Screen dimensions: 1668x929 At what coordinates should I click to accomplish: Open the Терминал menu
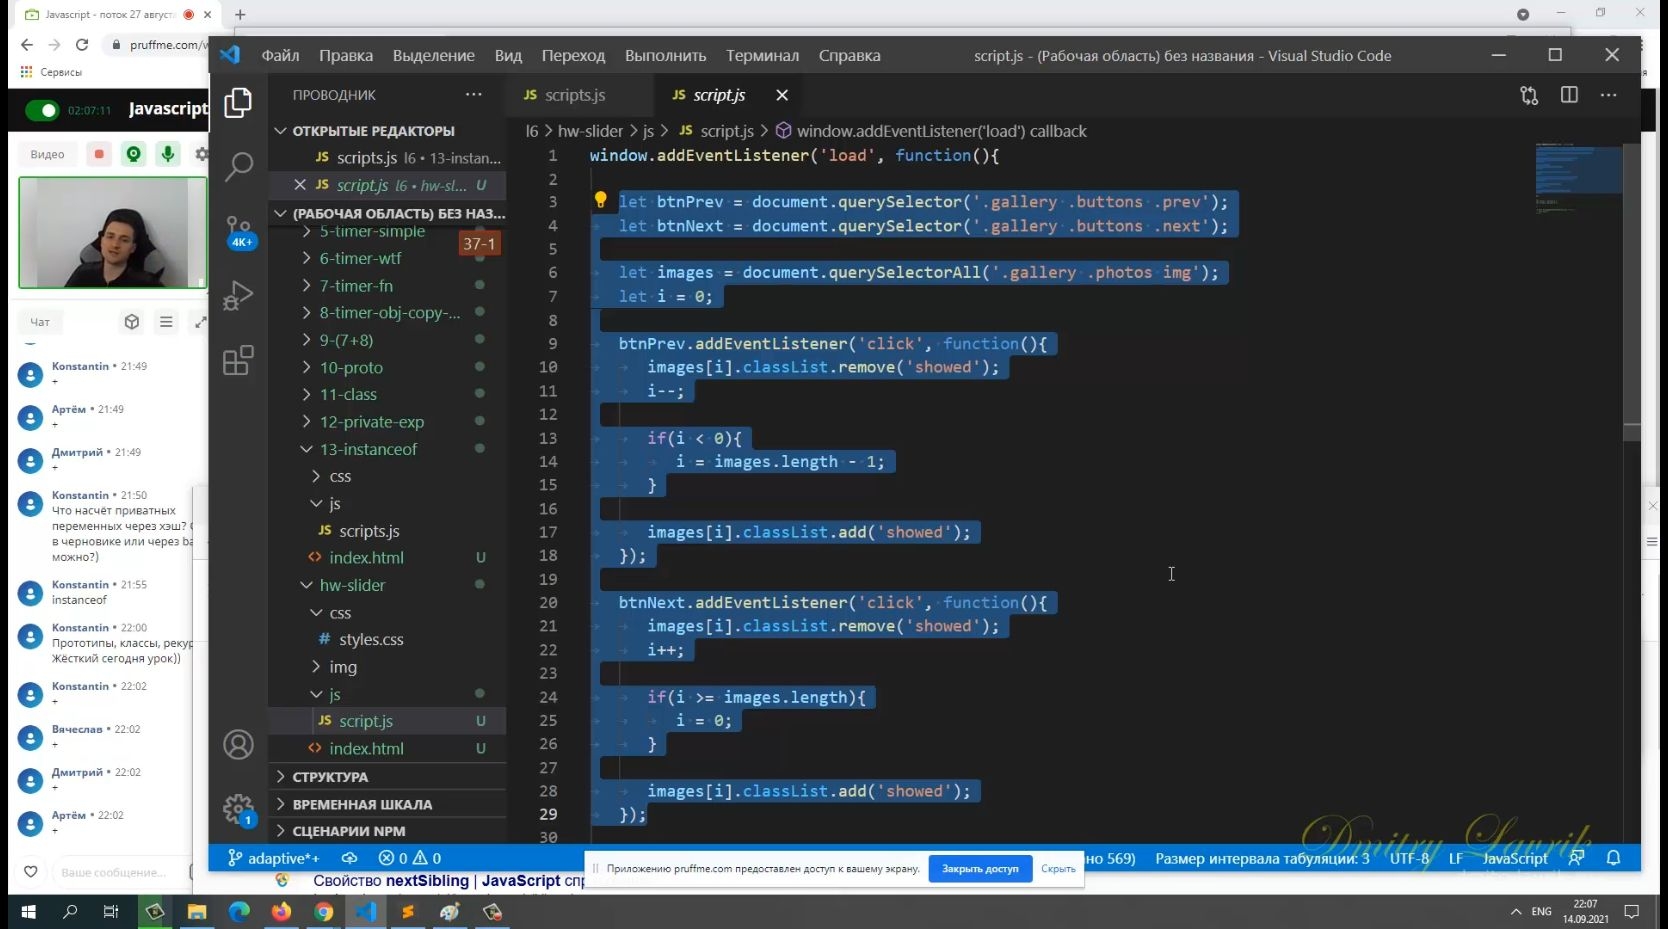click(x=762, y=56)
